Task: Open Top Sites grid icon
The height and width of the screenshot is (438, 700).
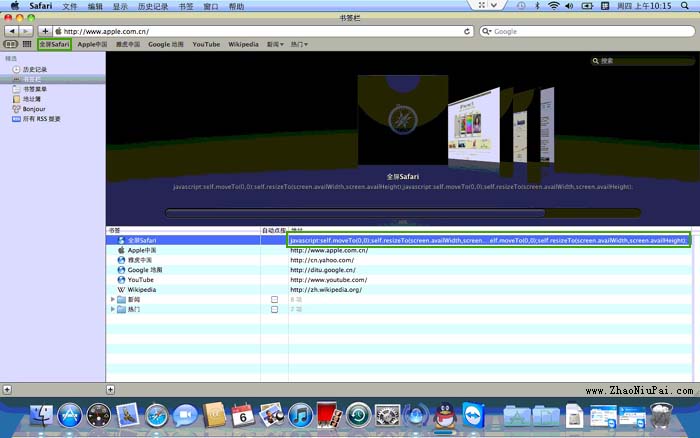Action: tap(27, 44)
